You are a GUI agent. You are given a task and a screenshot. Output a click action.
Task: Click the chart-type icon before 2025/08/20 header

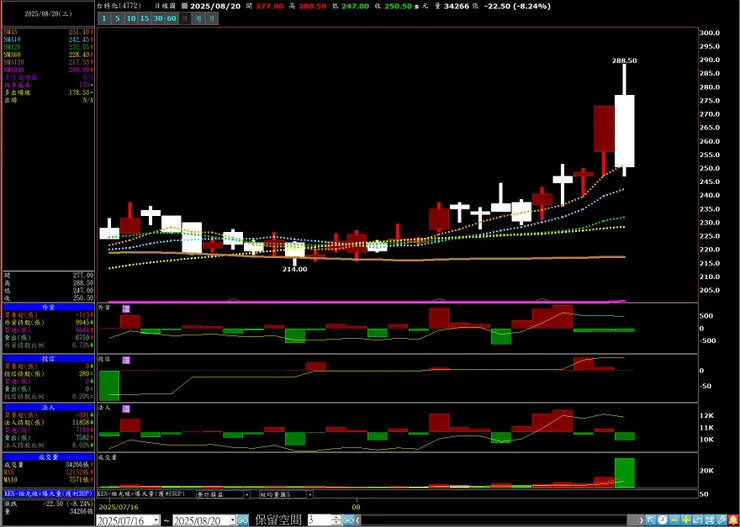click(184, 7)
